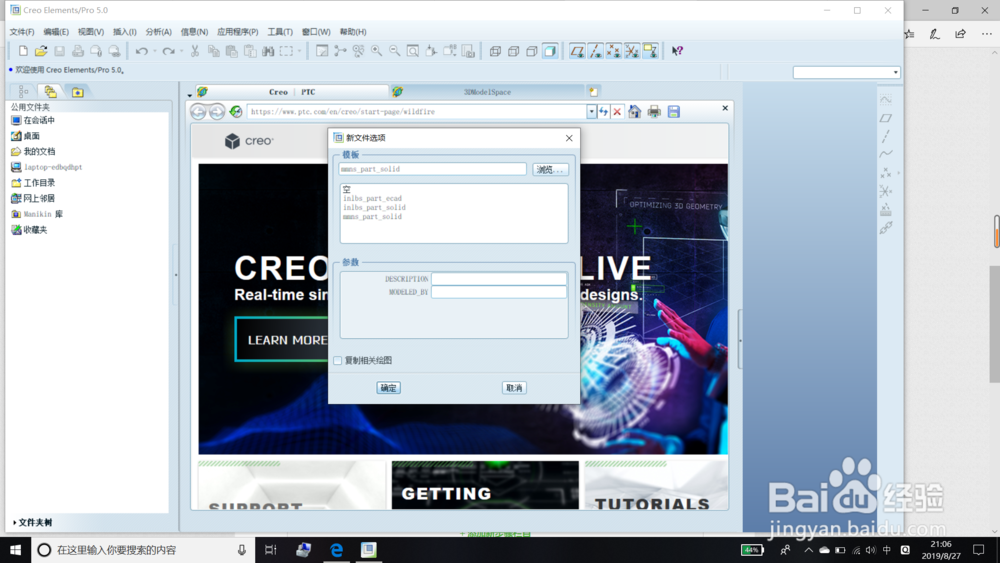
Task: Click 取消 in the new file dialog
Action: [x=514, y=388]
